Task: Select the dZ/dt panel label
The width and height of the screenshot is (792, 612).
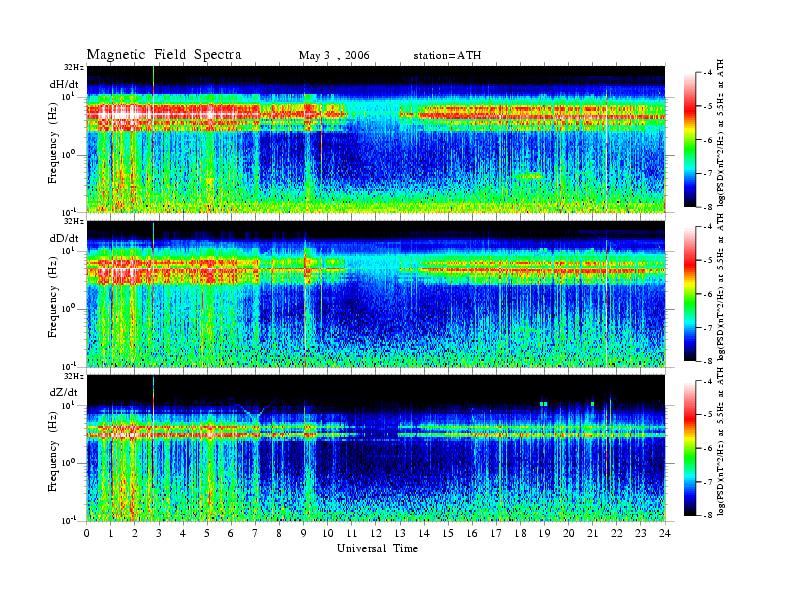Action: [x=64, y=392]
